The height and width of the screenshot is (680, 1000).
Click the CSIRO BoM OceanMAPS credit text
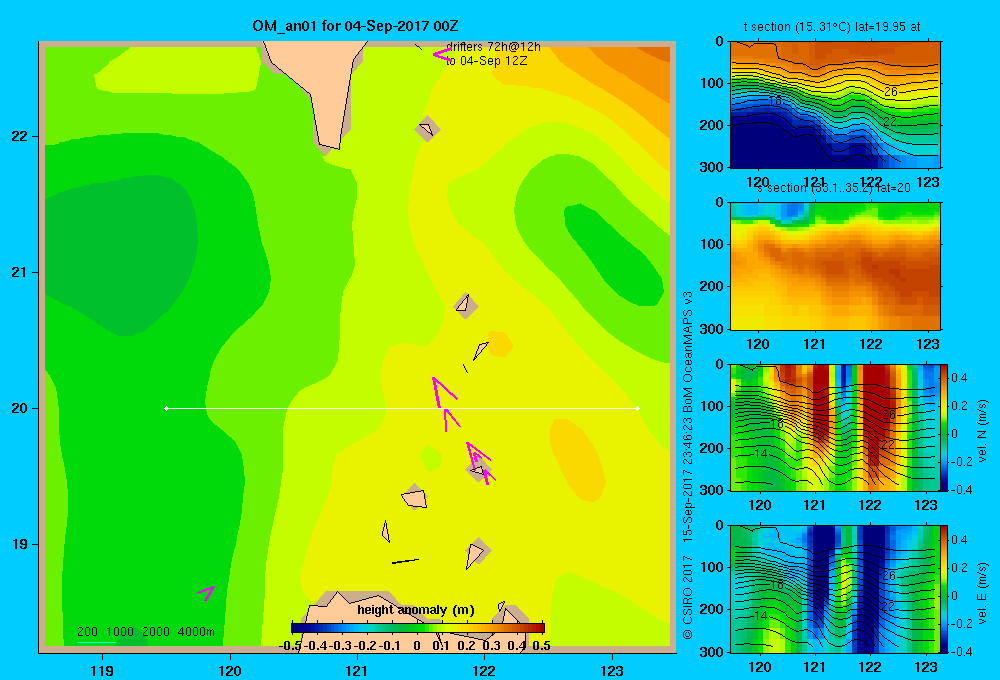click(x=688, y=466)
